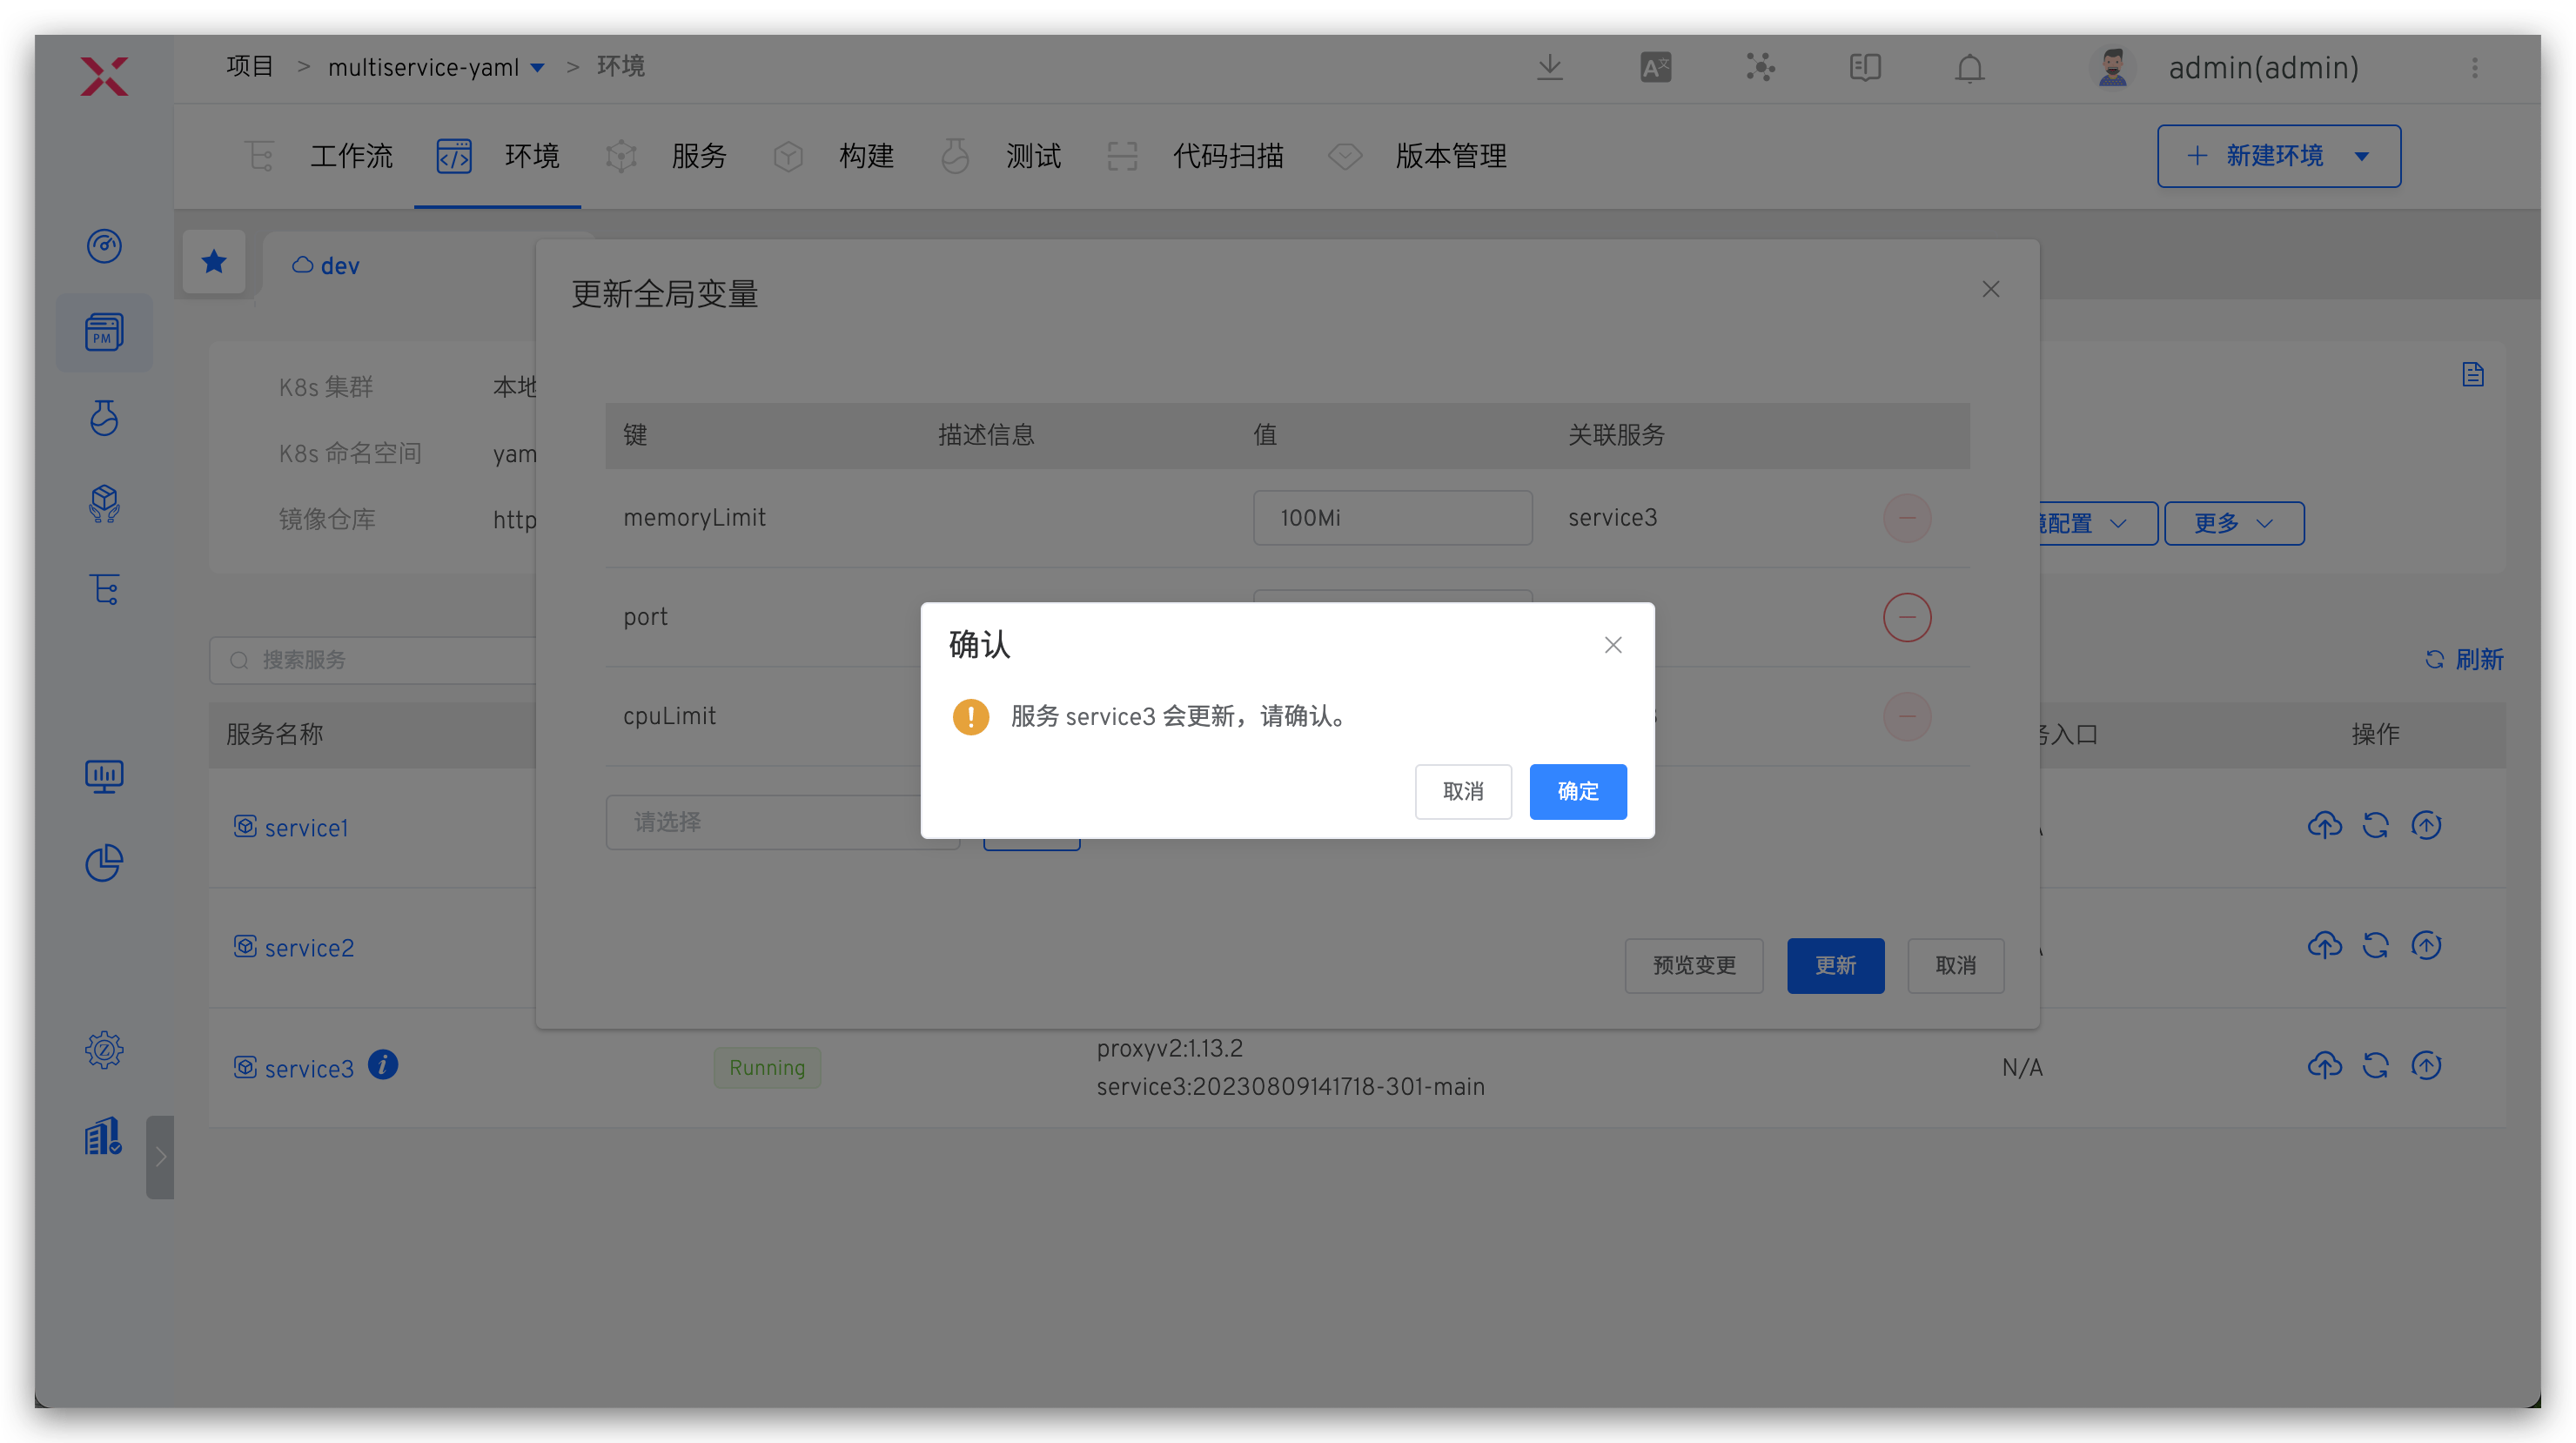The image size is (2576, 1443).
Task: Click 取消 in the confirm dialog
Action: coord(1462,791)
